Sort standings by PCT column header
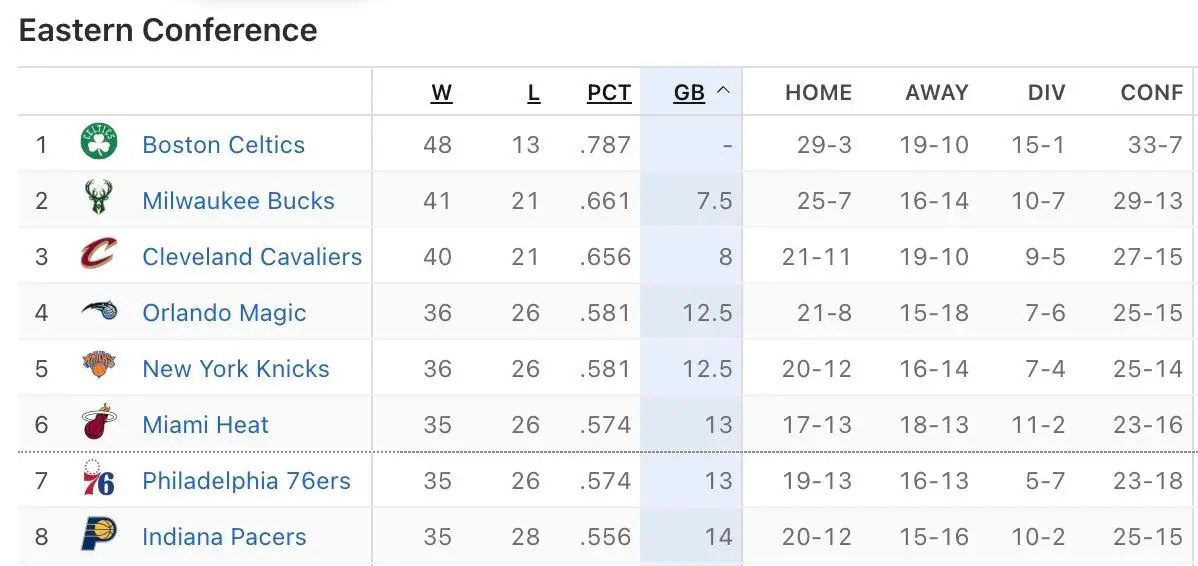Viewport: 1198px width, 566px height. click(609, 93)
